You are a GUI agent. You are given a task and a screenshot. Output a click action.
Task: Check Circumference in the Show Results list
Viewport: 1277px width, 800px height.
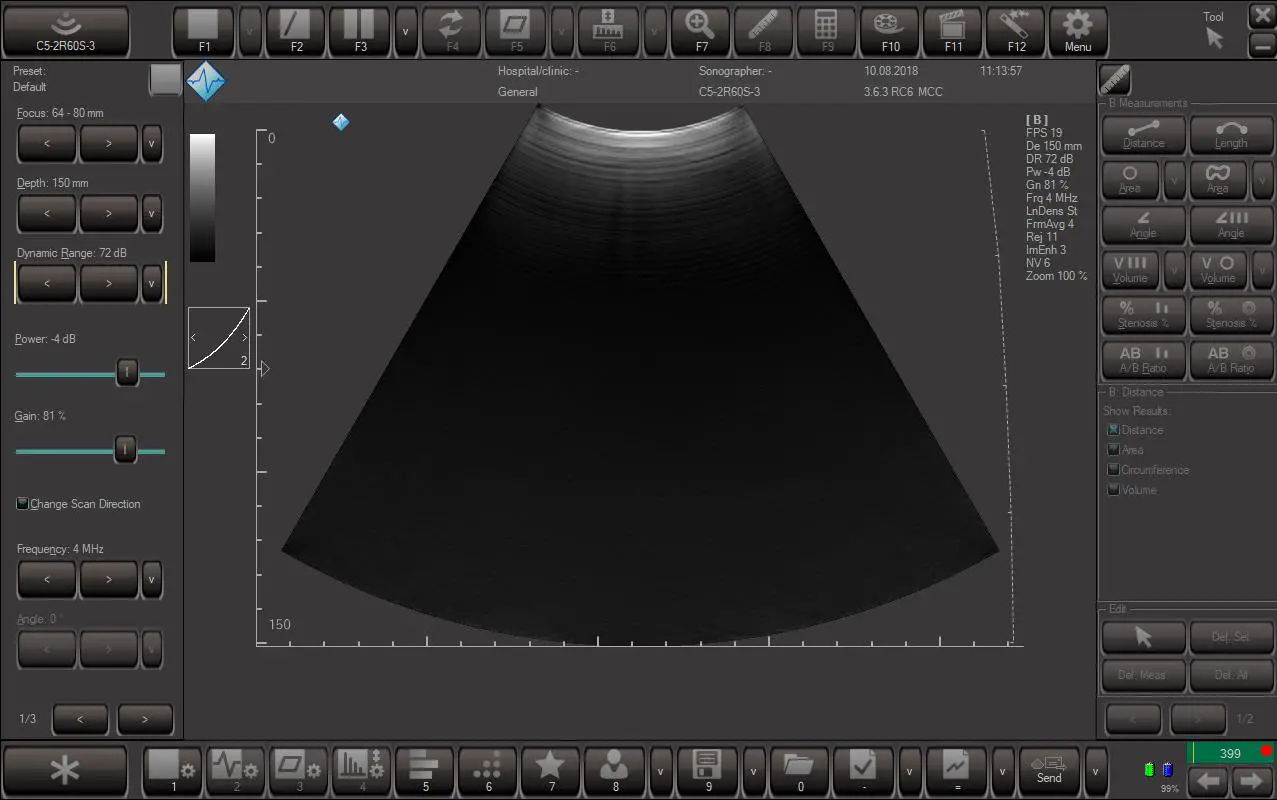[x=1113, y=469]
